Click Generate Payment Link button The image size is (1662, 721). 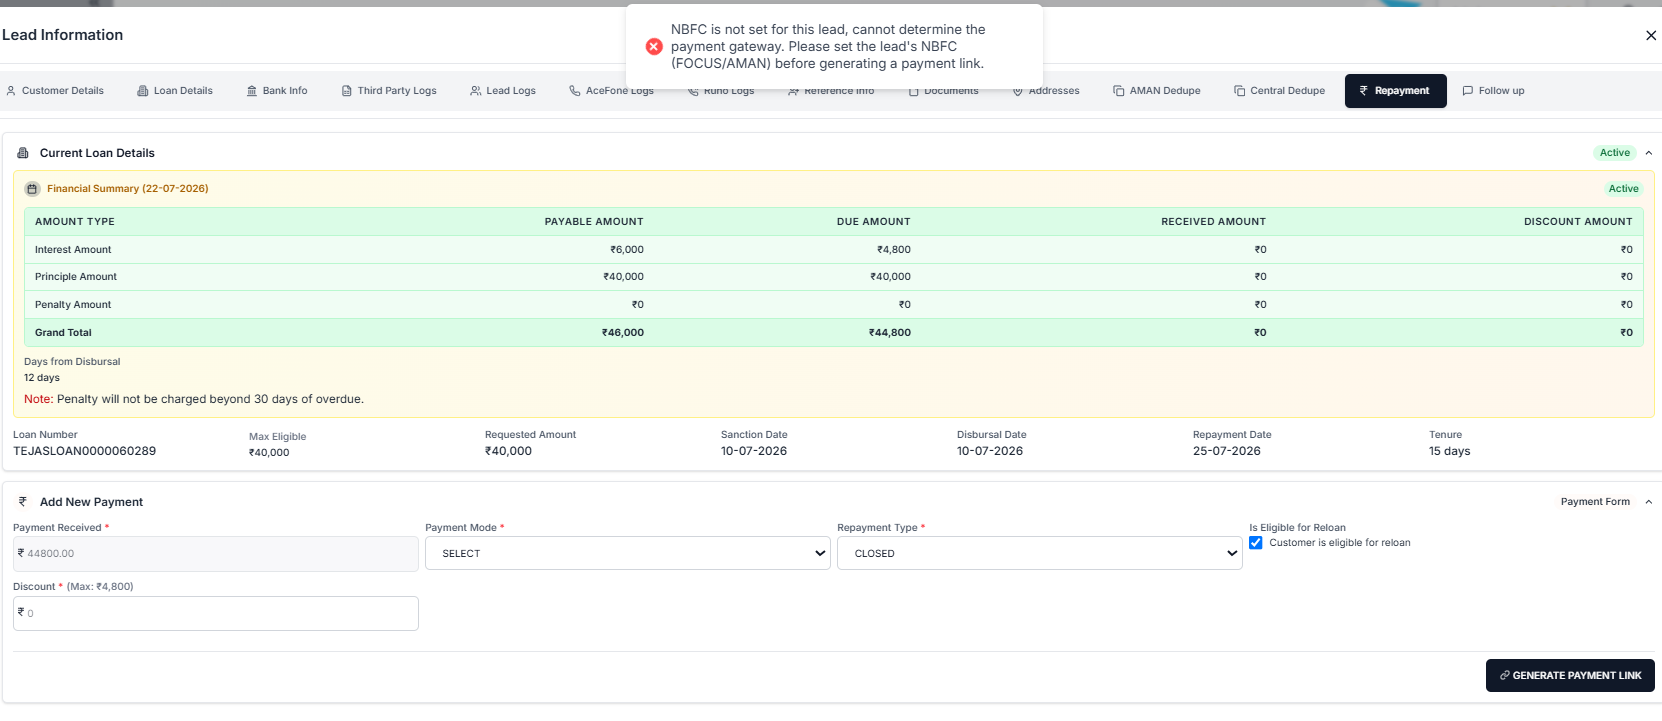click(x=1570, y=675)
